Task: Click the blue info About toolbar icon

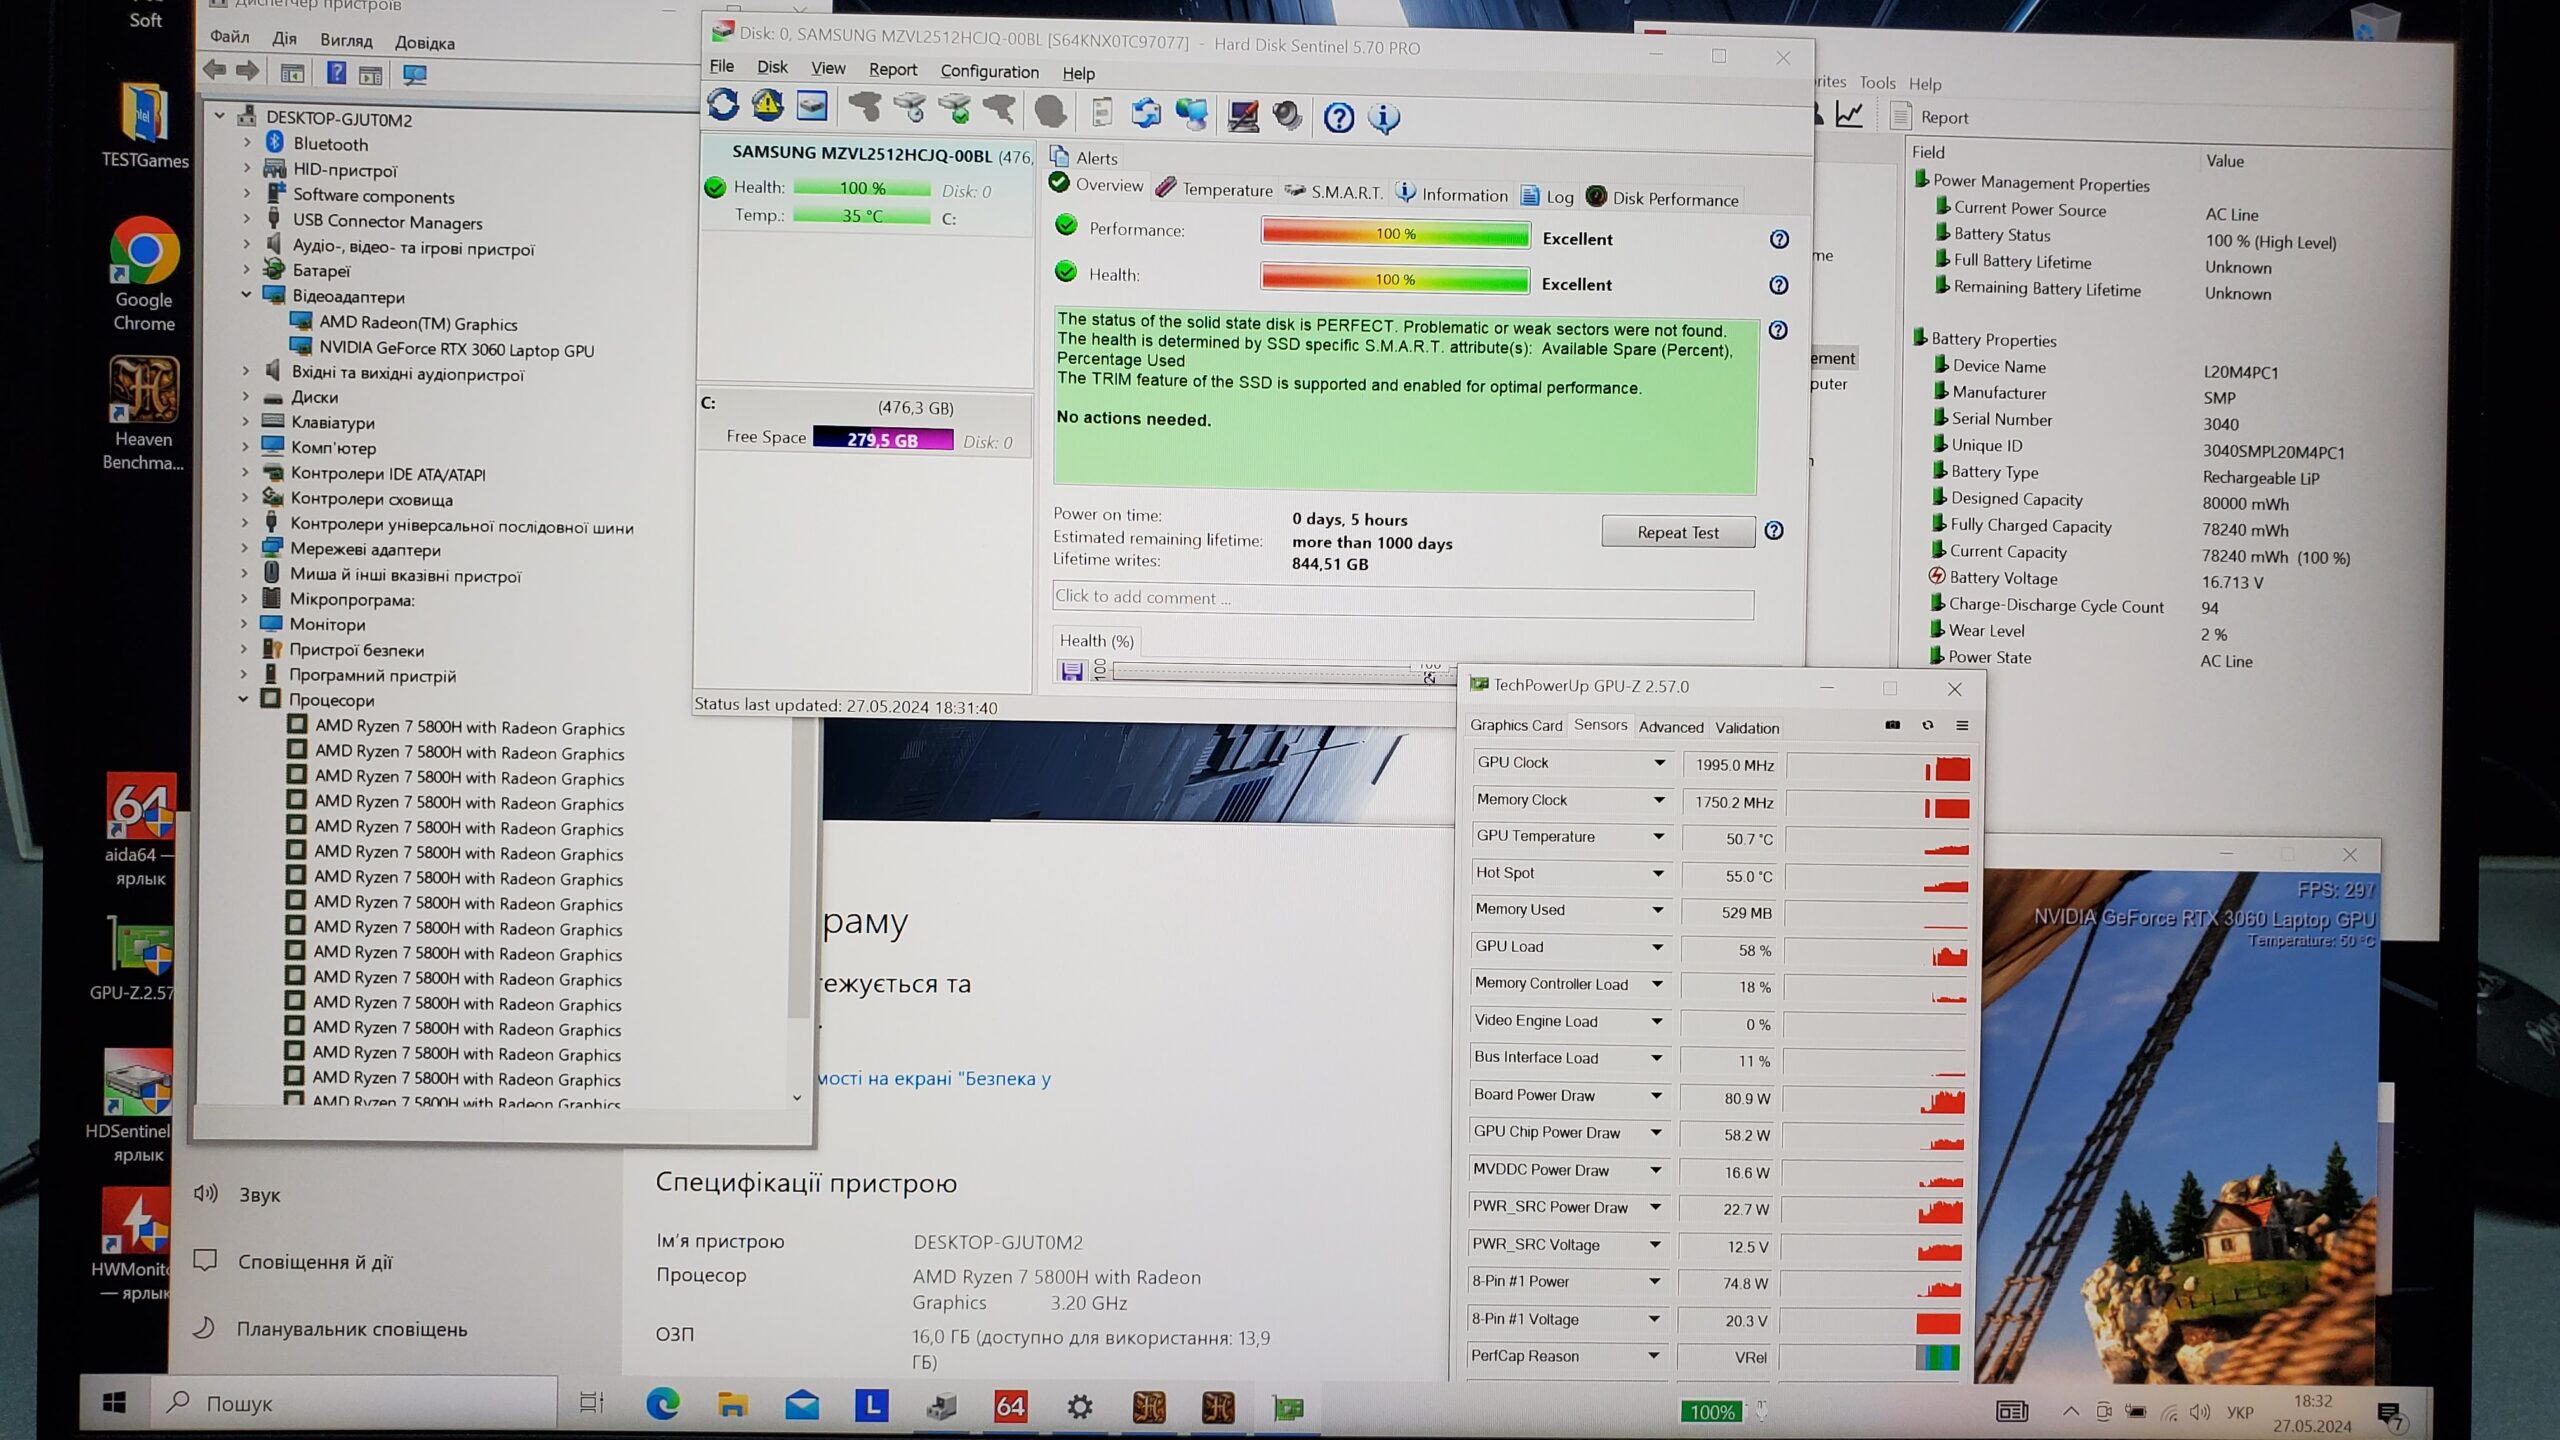Action: tap(1384, 119)
